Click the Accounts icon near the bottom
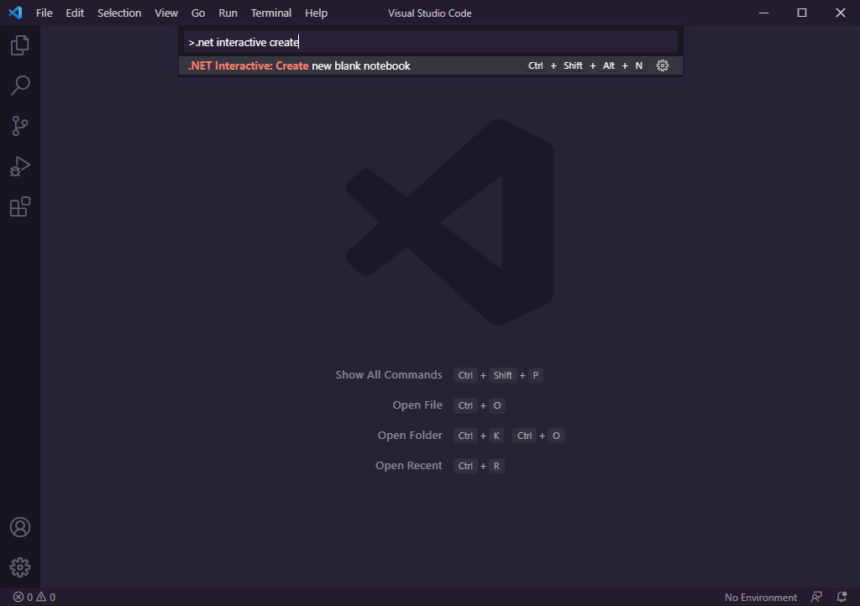Screen dimensions: 860x606 (x=19, y=527)
